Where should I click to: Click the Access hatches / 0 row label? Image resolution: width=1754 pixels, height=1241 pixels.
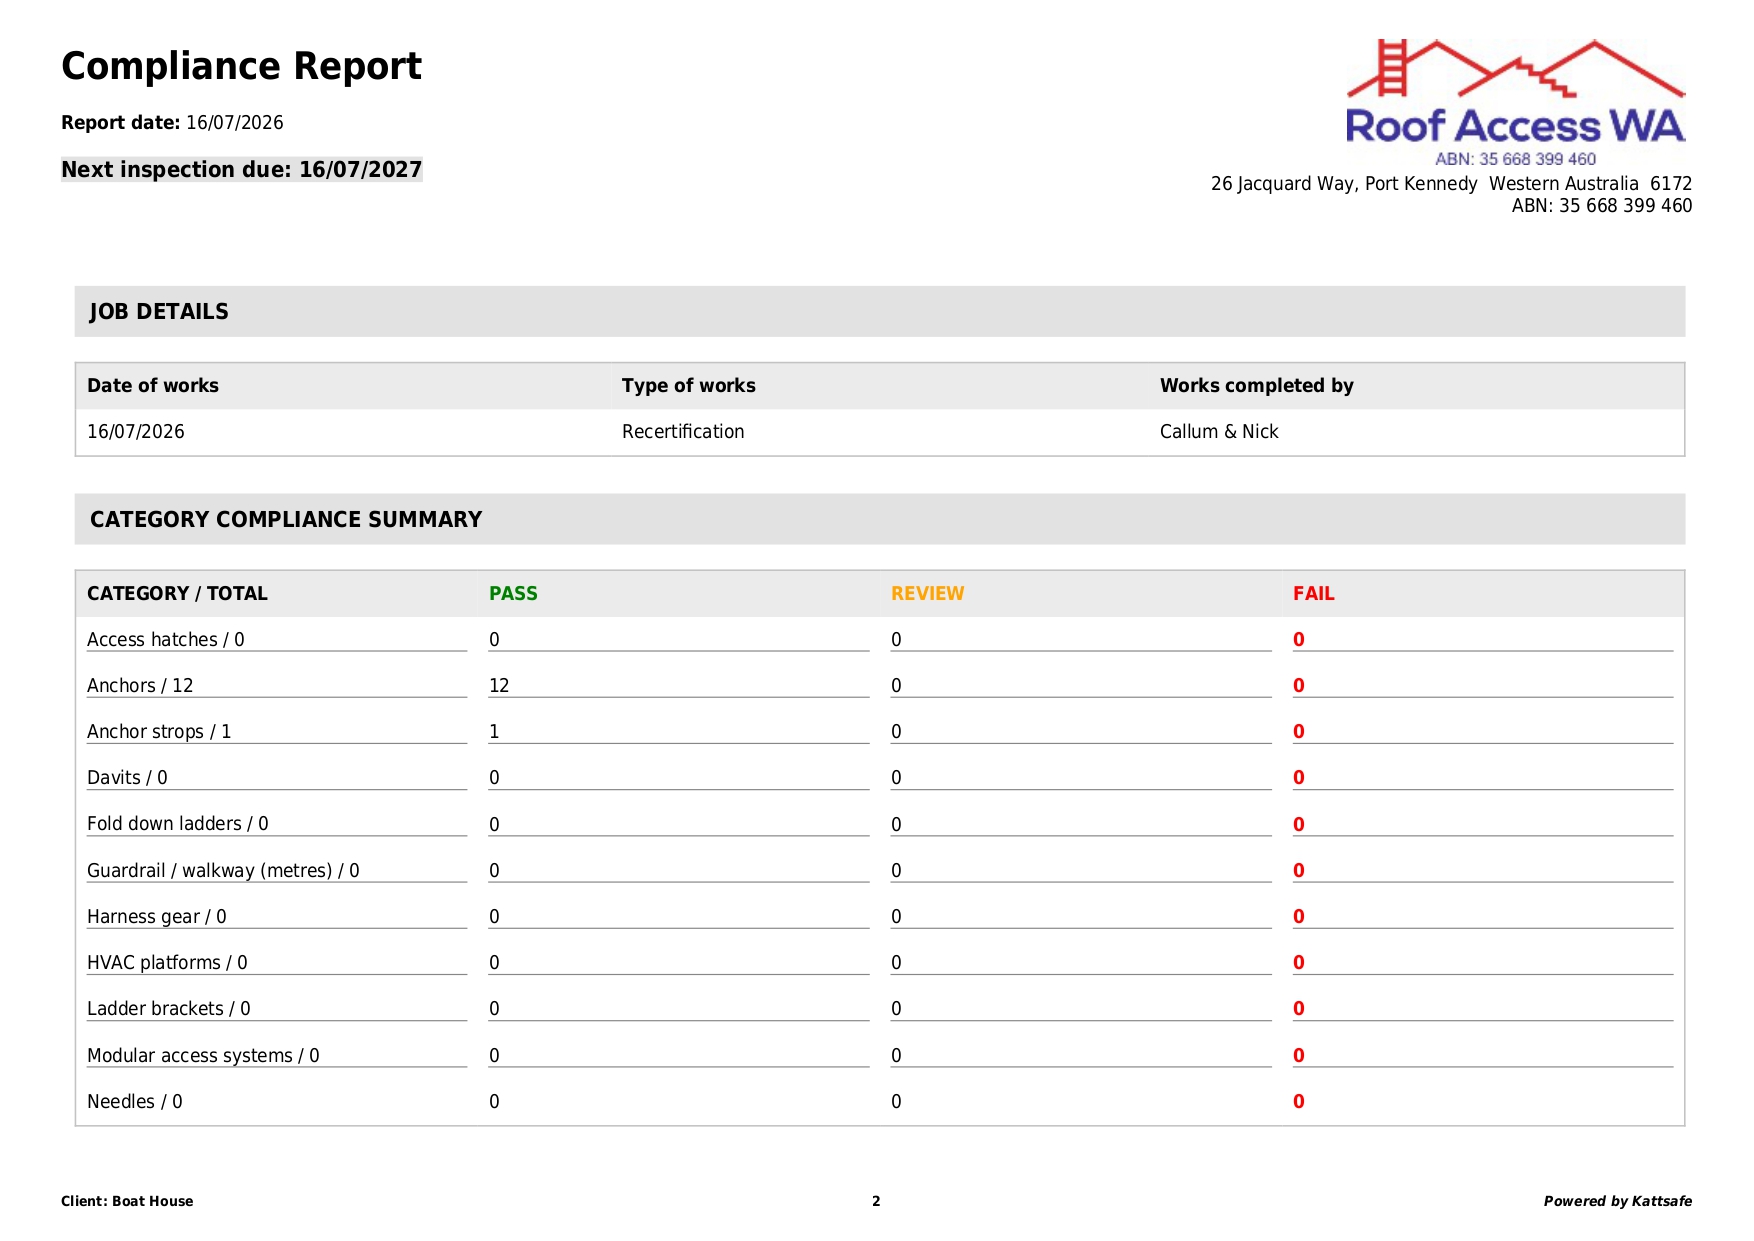pyautogui.click(x=166, y=639)
